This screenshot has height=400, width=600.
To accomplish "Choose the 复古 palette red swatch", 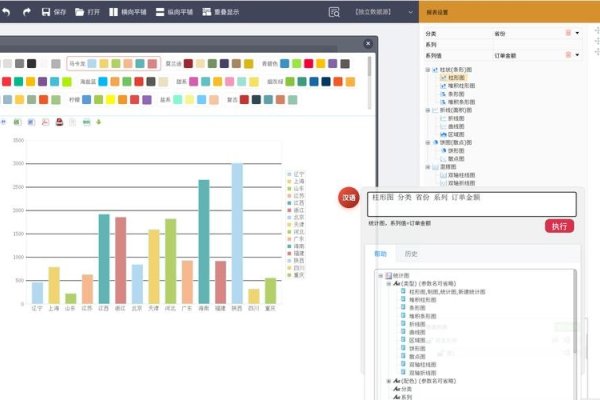I will [244, 100].
